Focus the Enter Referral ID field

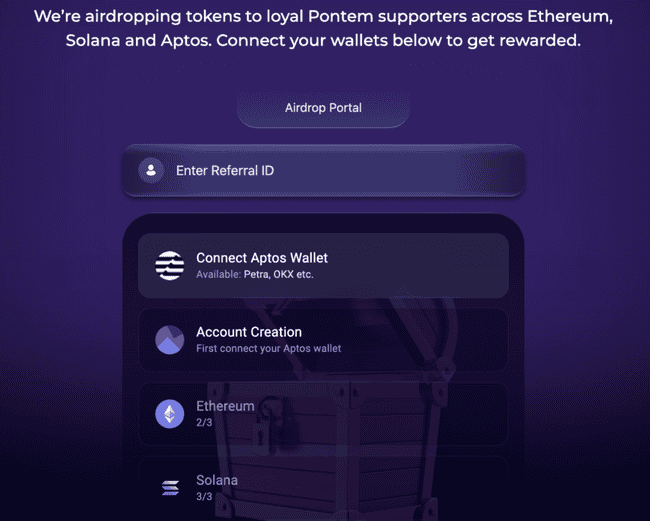point(323,170)
